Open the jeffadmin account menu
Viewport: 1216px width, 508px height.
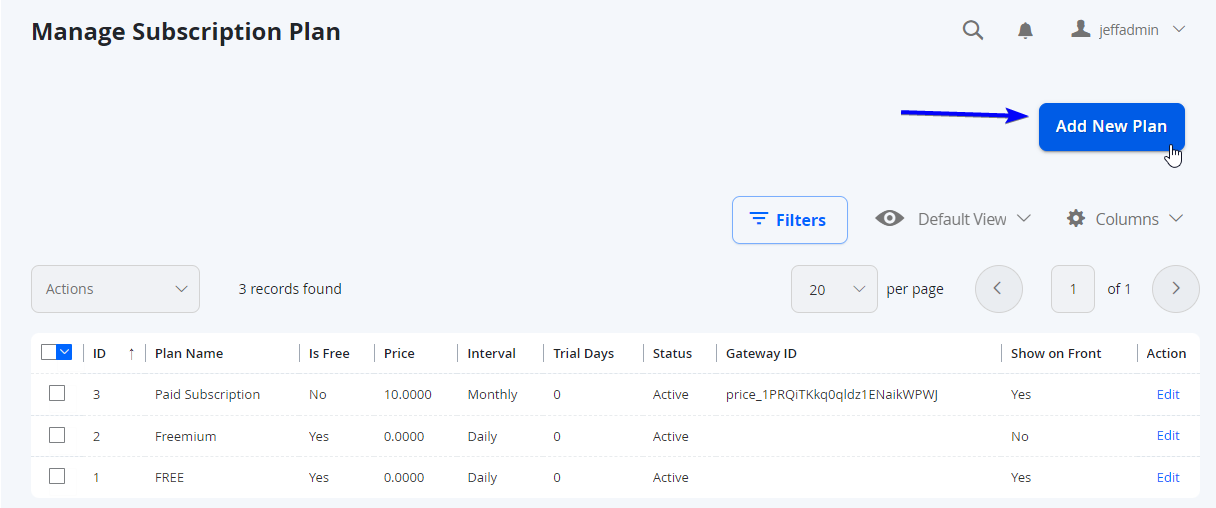point(1128,30)
